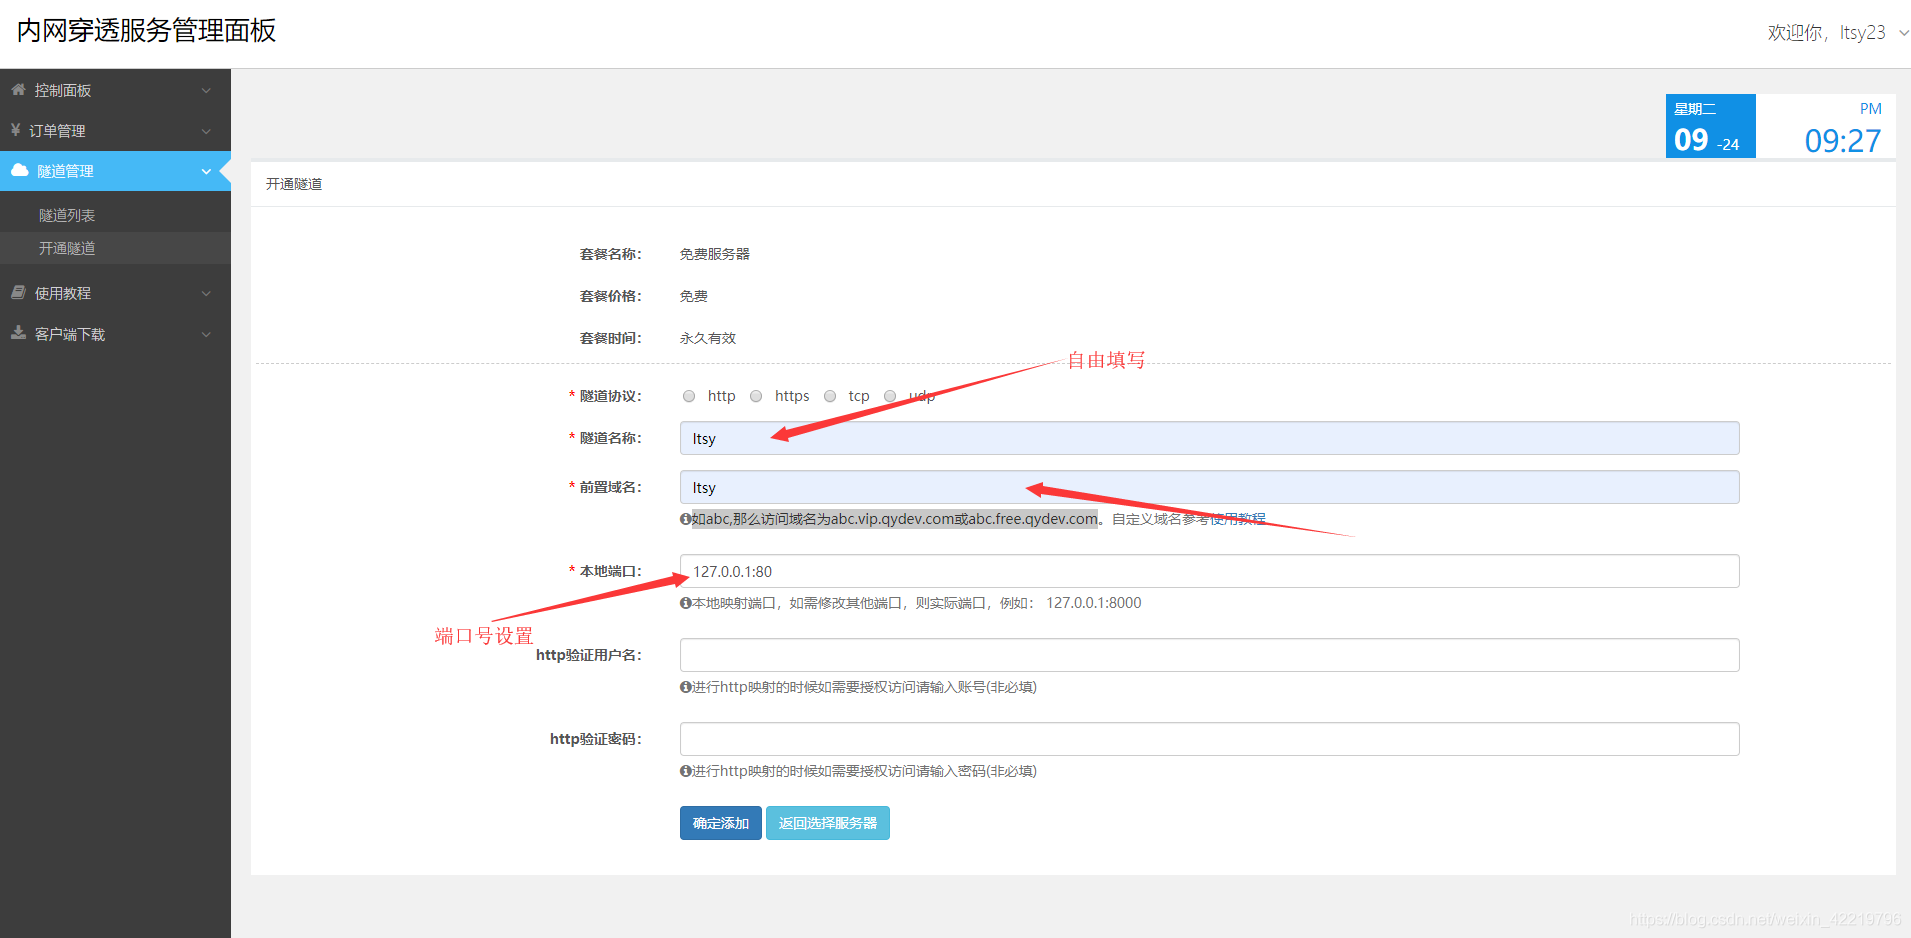Click the book icon beside 使用教程
1911x938 pixels.
(x=18, y=292)
